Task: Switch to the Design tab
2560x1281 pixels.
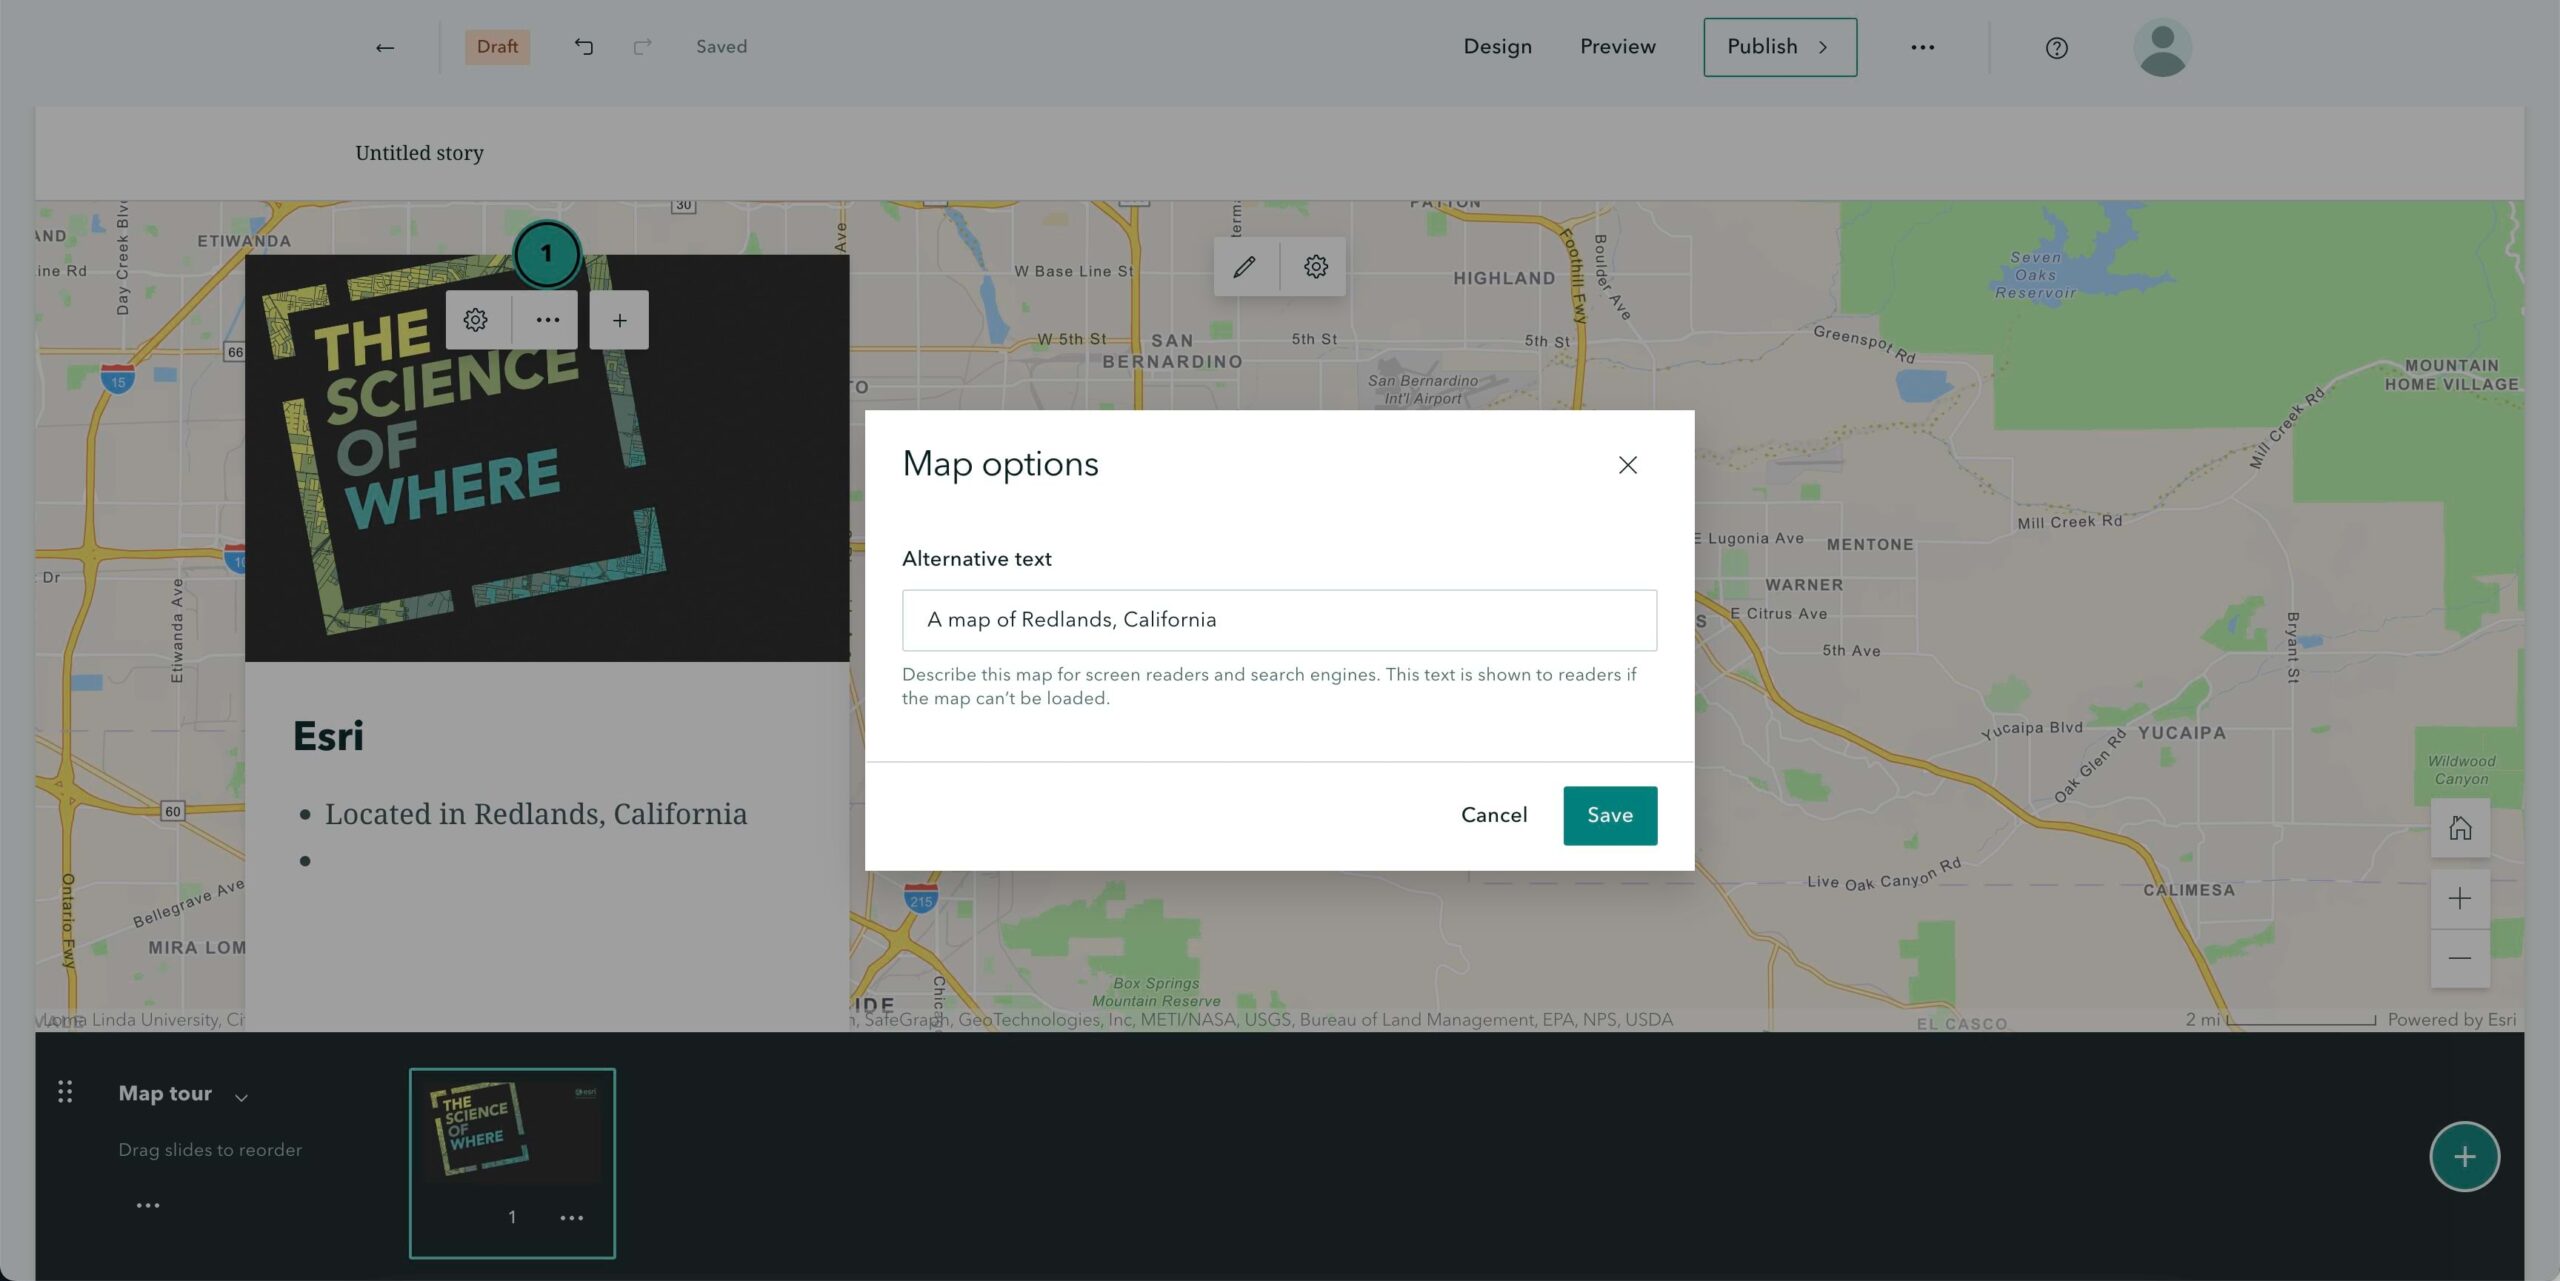Action: (1496, 46)
